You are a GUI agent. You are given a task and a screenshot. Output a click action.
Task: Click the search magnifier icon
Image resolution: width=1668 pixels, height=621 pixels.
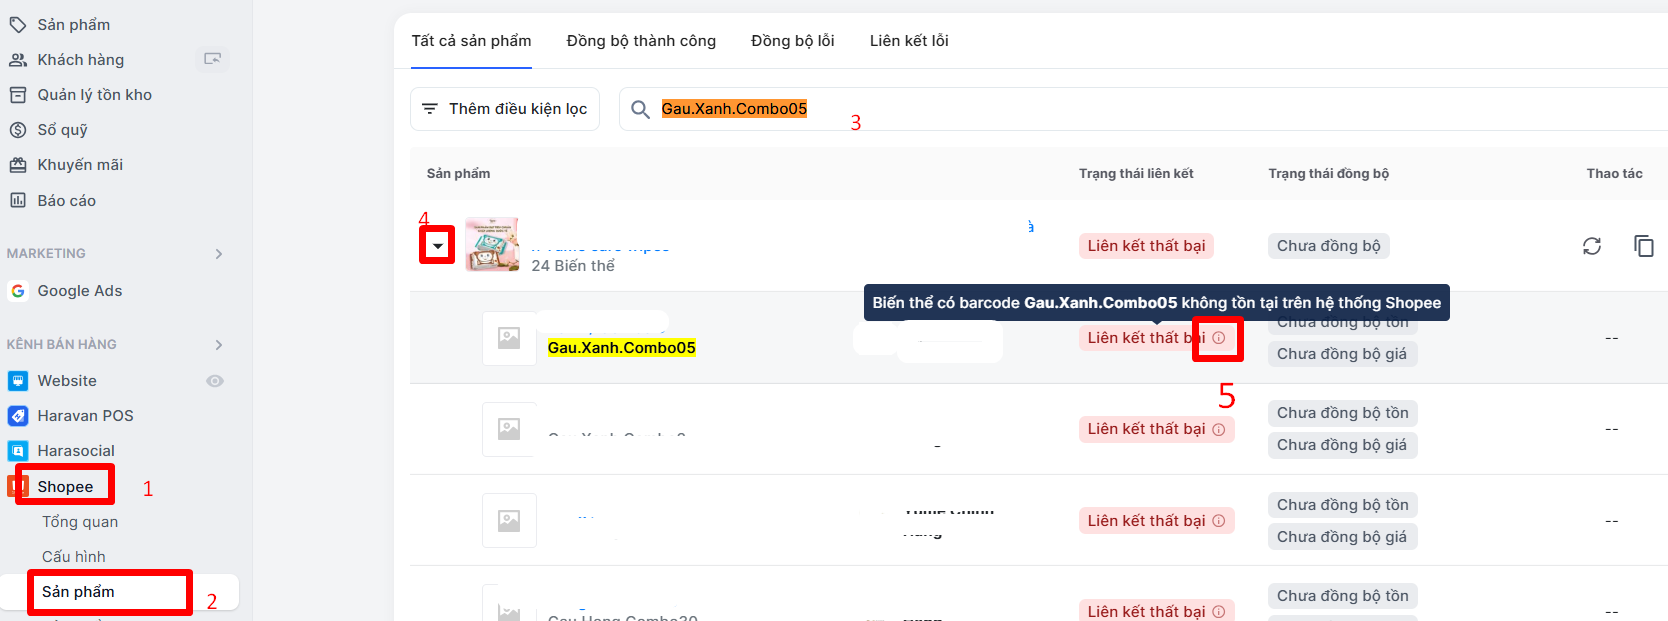pos(640,109)
